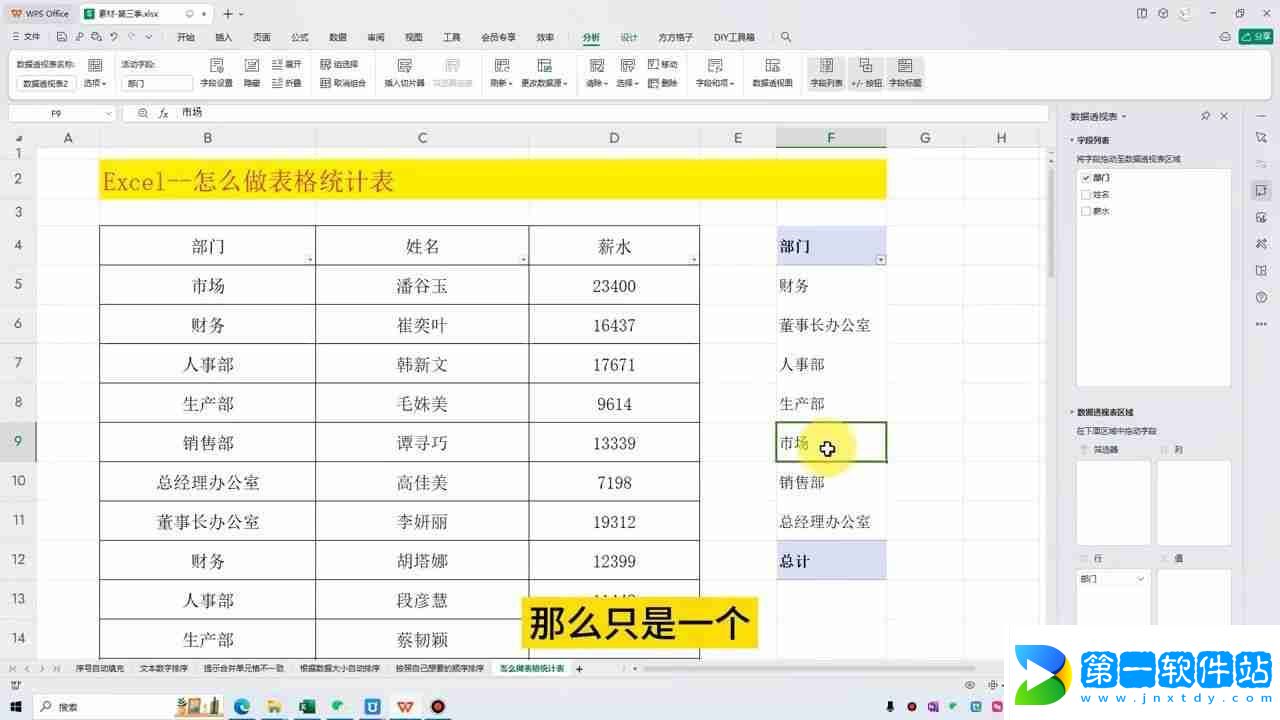Viewport: 1280px width, 720px height.
Task: Click the search magnifier in ribbon tabs
Action: coord(786,37)
